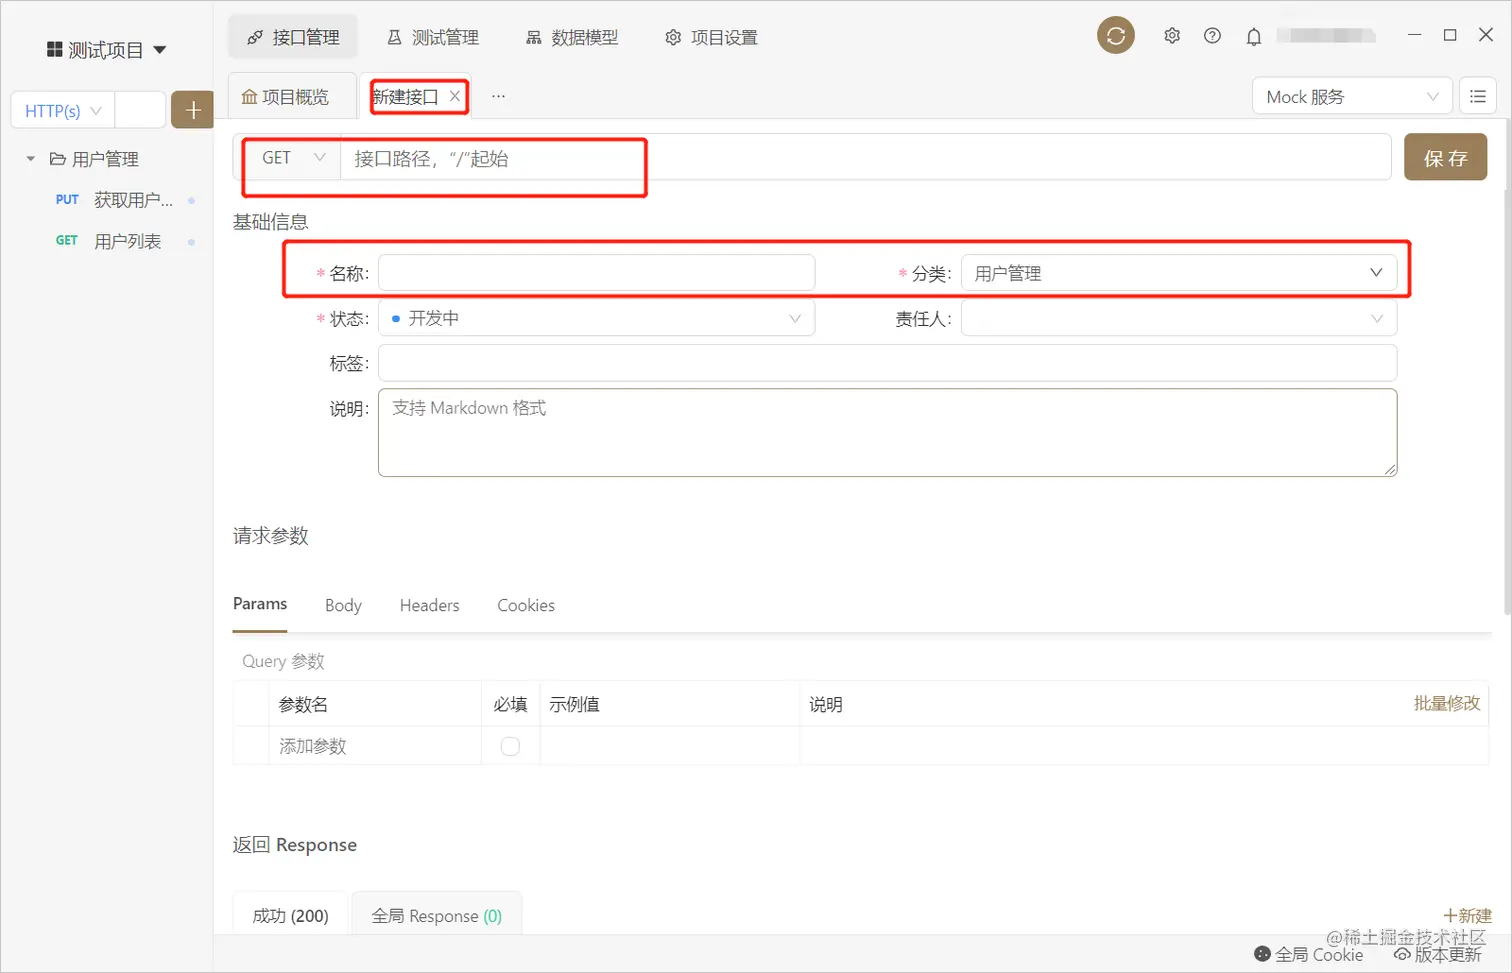Close the 新建接口 tab

point(455,96)
